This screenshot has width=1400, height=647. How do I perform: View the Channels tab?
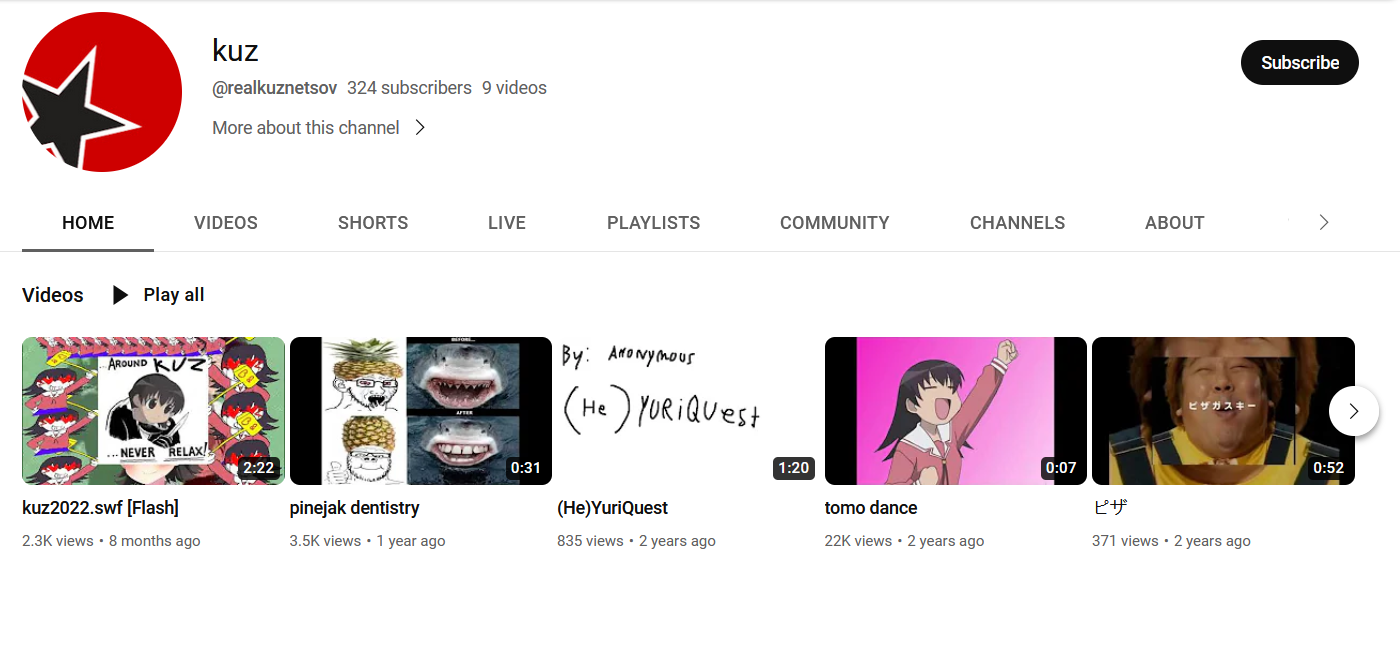pyautogui.click(x=1017, y=223)
